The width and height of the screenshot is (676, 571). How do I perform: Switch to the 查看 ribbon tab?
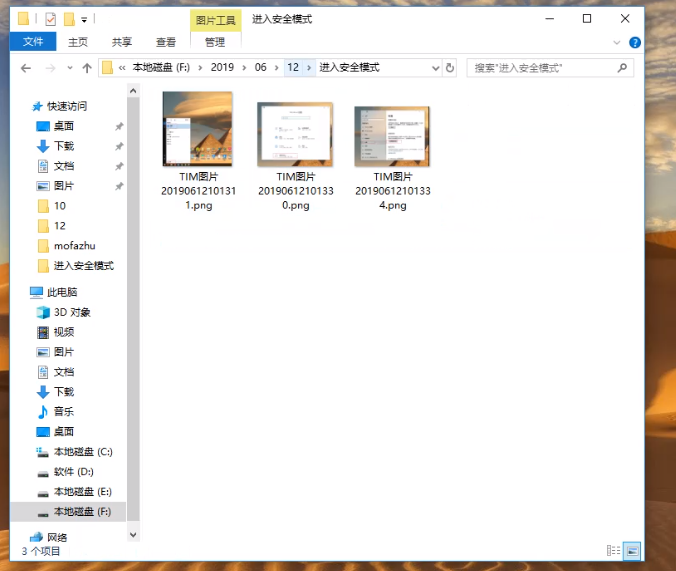tap(166, 42)
